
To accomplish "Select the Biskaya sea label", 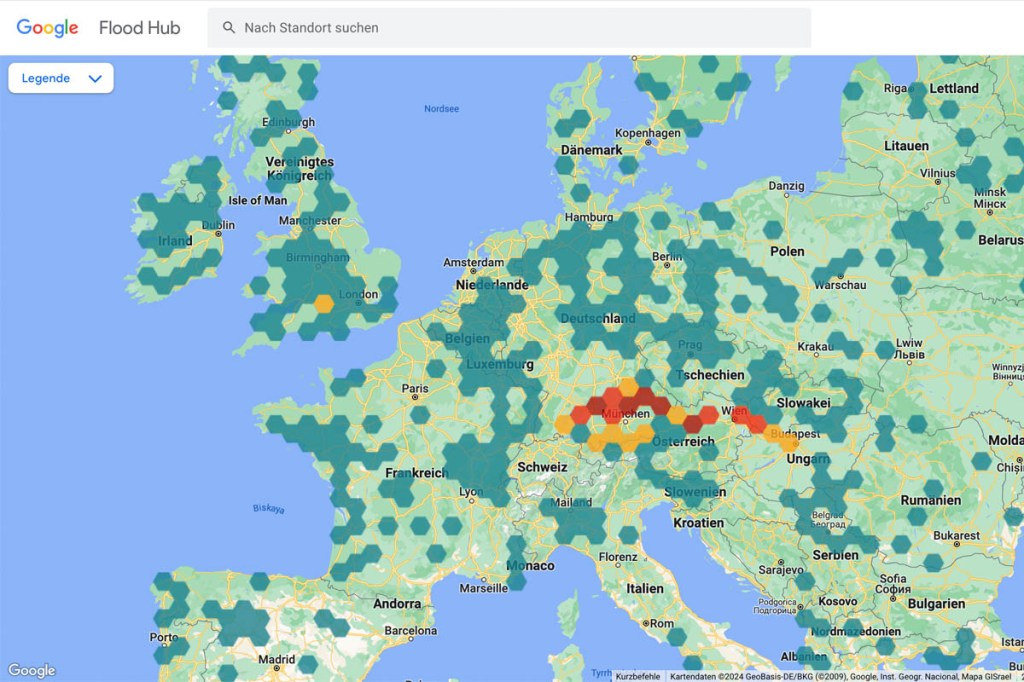I will pos(268,508).
